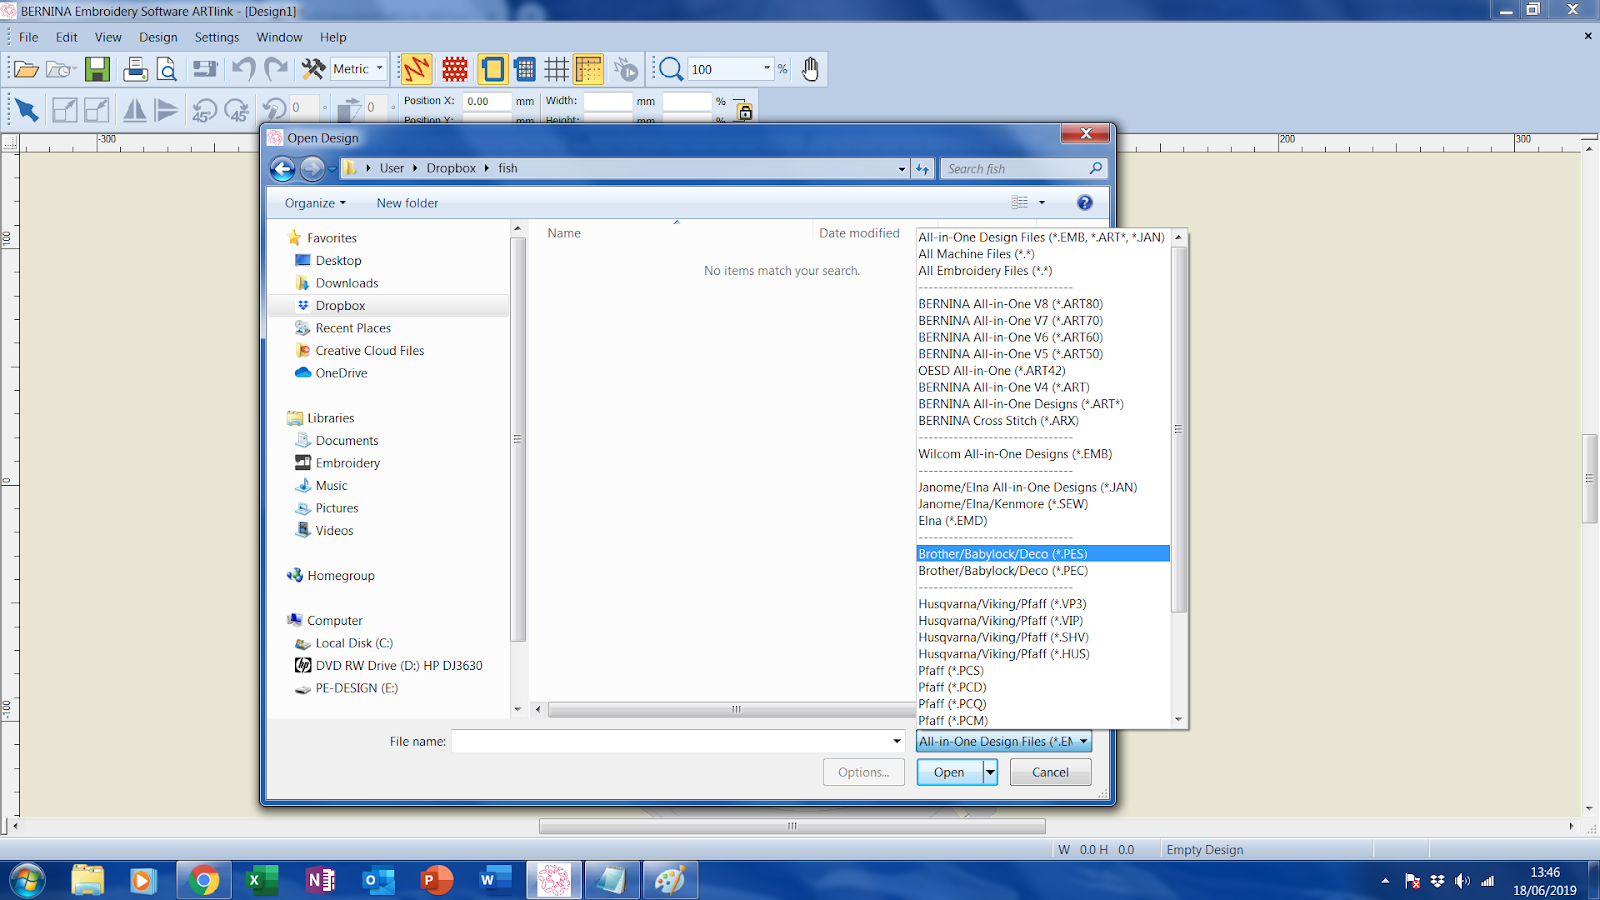This screenshot has height=900, width=1600.
Task: Click the Print icon in toolbar
Action: click(x=135, y=69)
